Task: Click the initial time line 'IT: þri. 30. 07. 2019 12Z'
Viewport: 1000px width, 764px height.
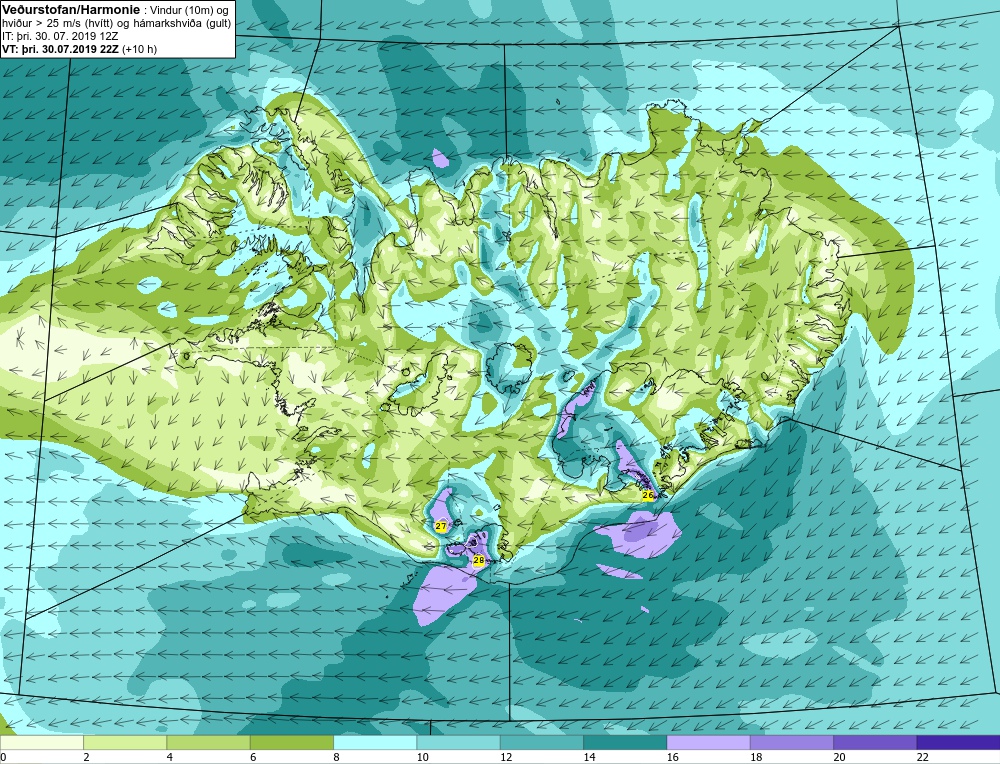Action: click(60, 36)
